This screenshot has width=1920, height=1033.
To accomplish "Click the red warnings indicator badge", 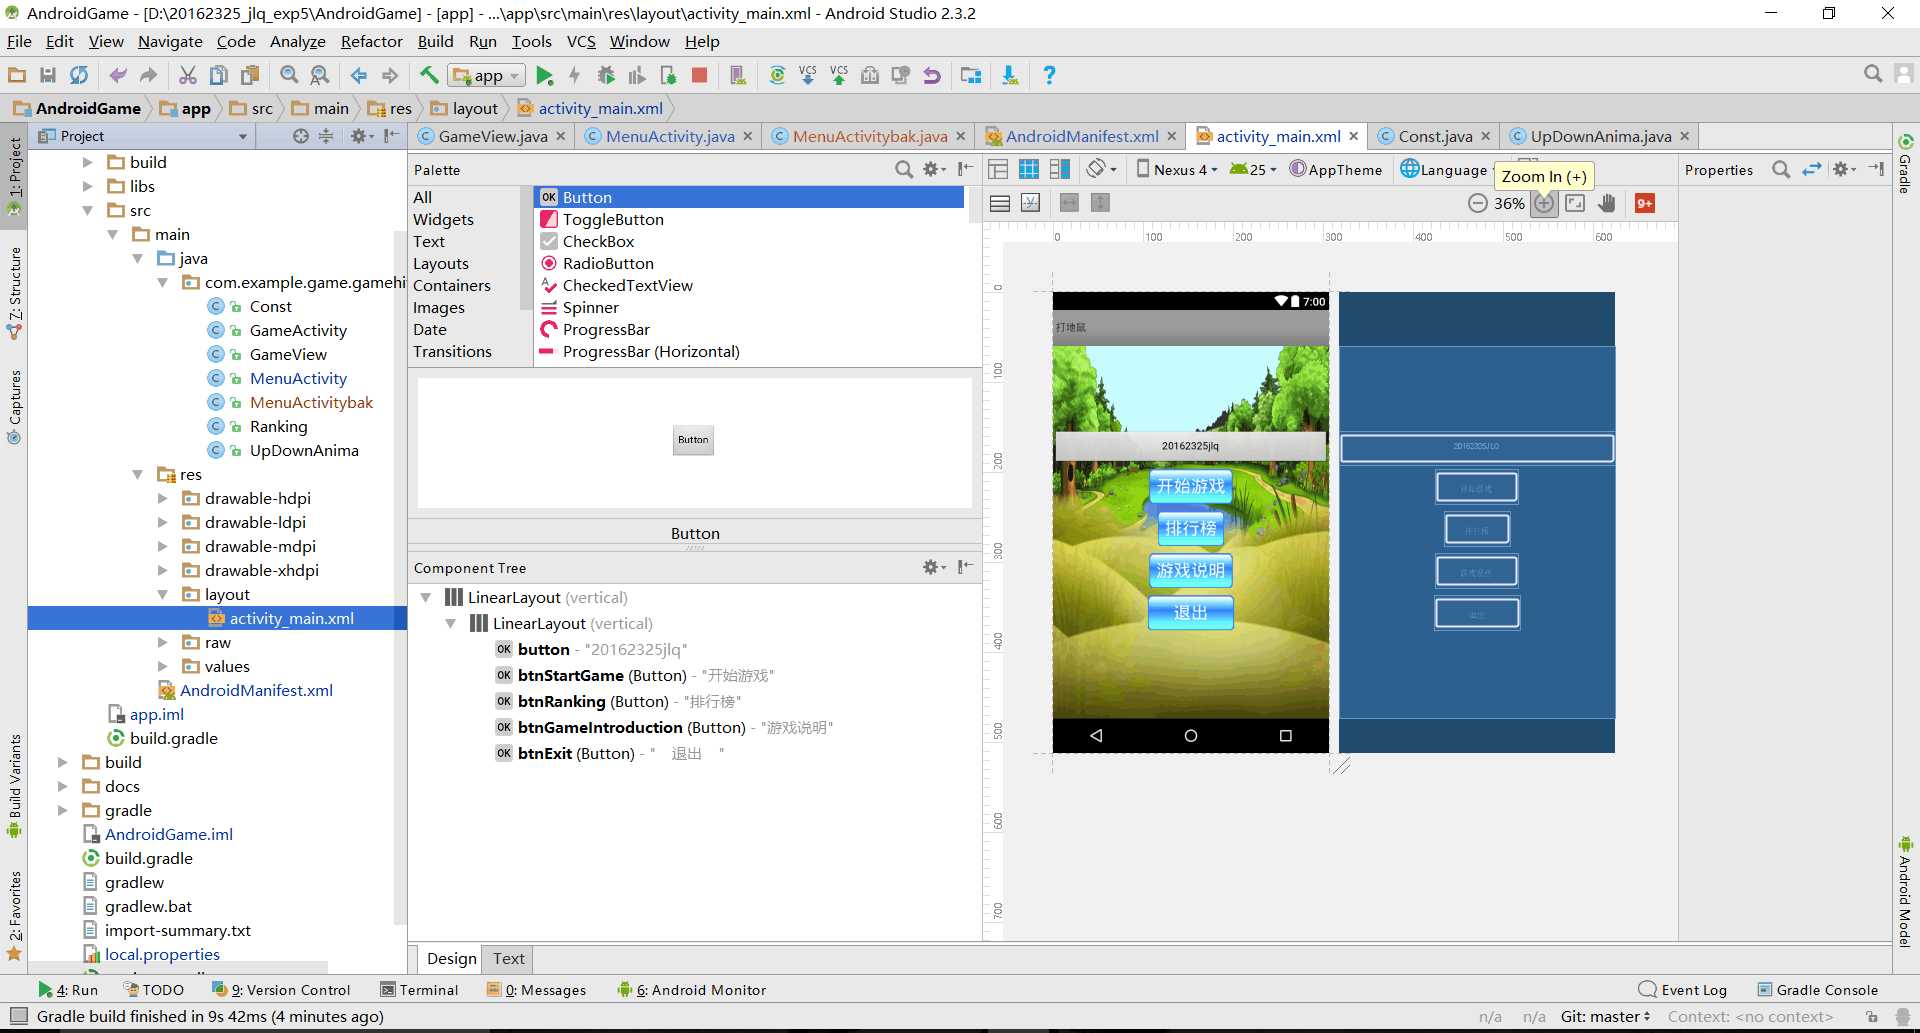I will click(x=1644, y=203).
